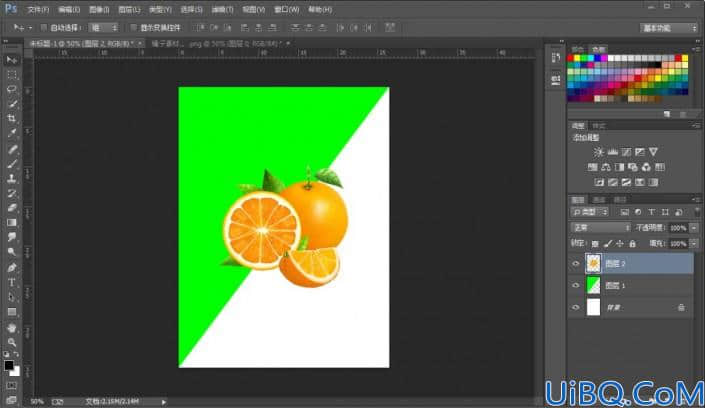705x408 pixels.
Task: Open the Layers panel flyout menu
Action: [696, 199]
